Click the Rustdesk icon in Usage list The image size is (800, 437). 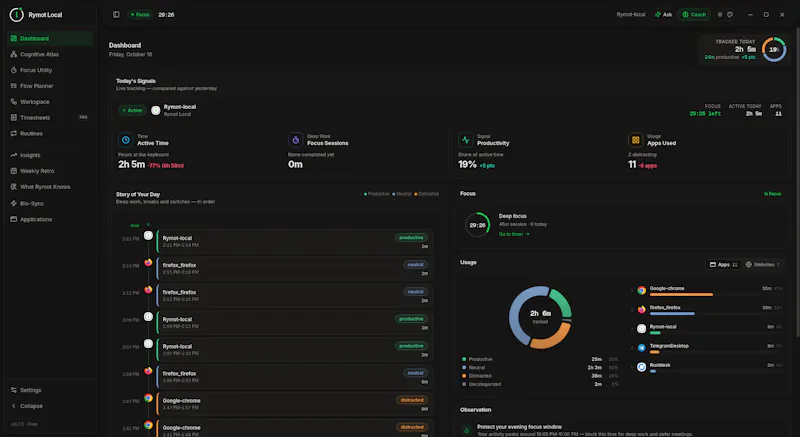[641, 367]
